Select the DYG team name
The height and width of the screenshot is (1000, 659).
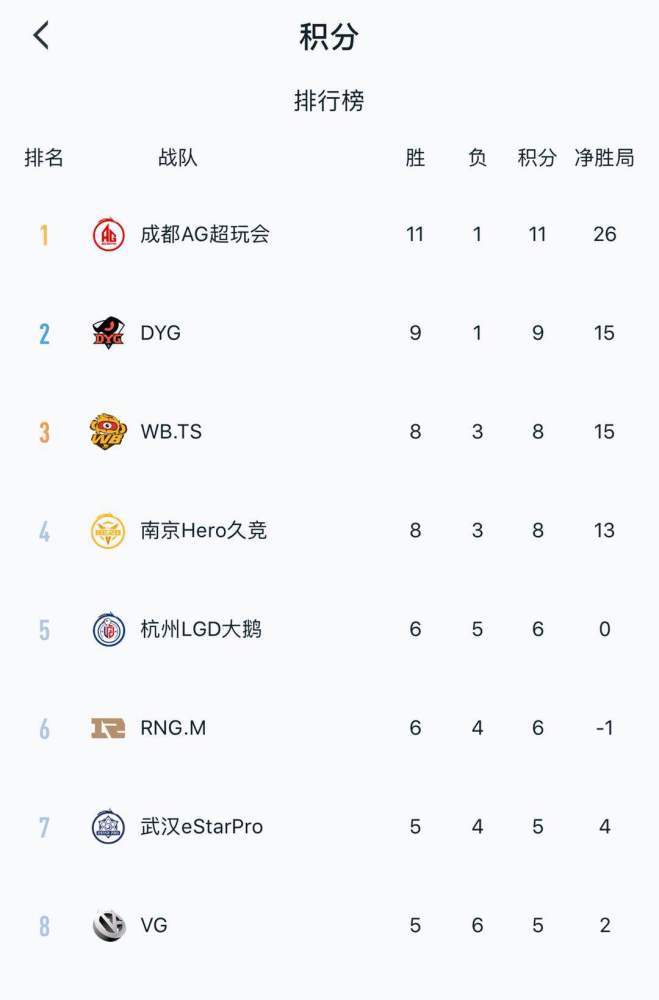tap(158, 332)
